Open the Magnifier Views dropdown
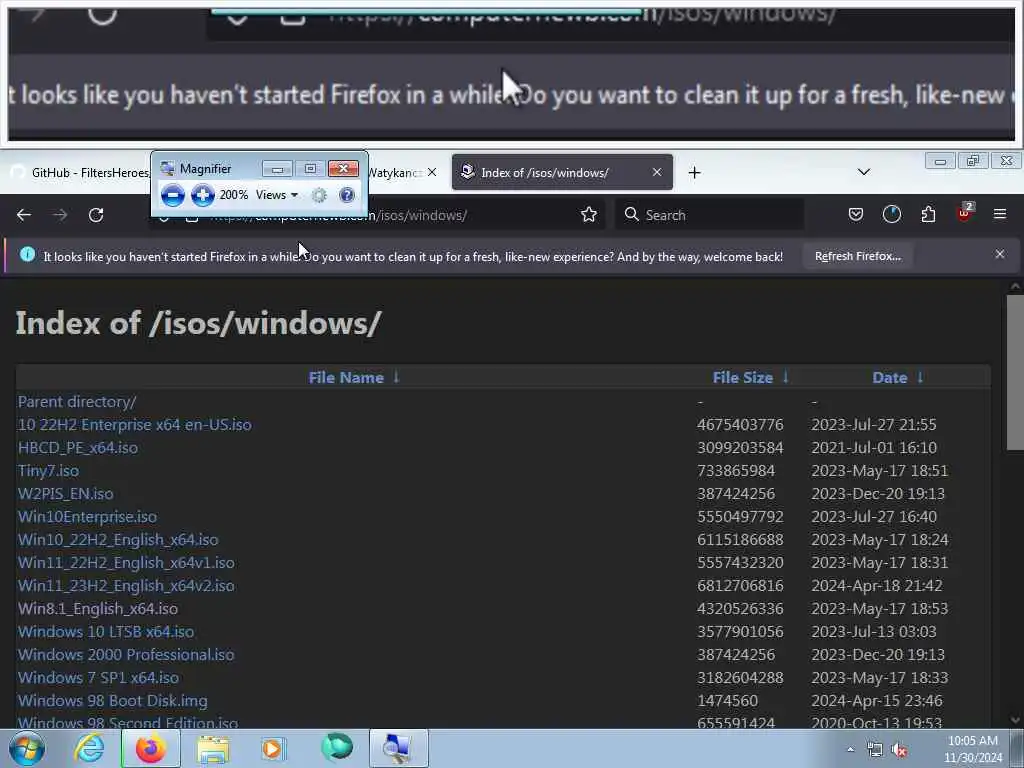Screen dimensions: 1024x768 click(277, 195)
